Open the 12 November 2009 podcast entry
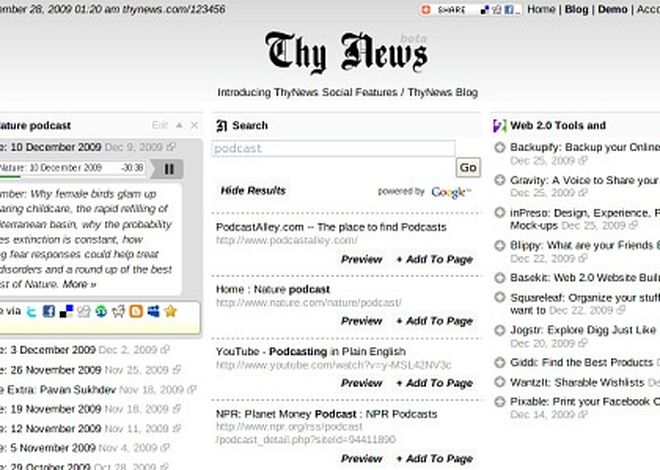 [x=51, y=429]
